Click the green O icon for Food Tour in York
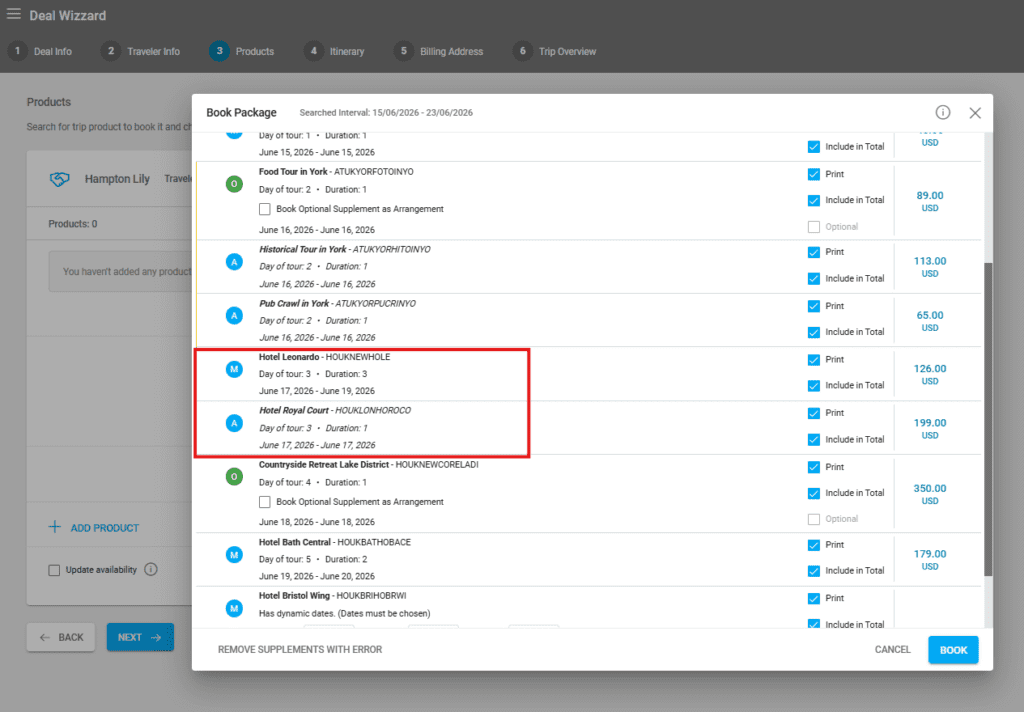Image resolution: width=1024 pixels, height=712 pixels. pyautogui.click(x=234, y=184)
